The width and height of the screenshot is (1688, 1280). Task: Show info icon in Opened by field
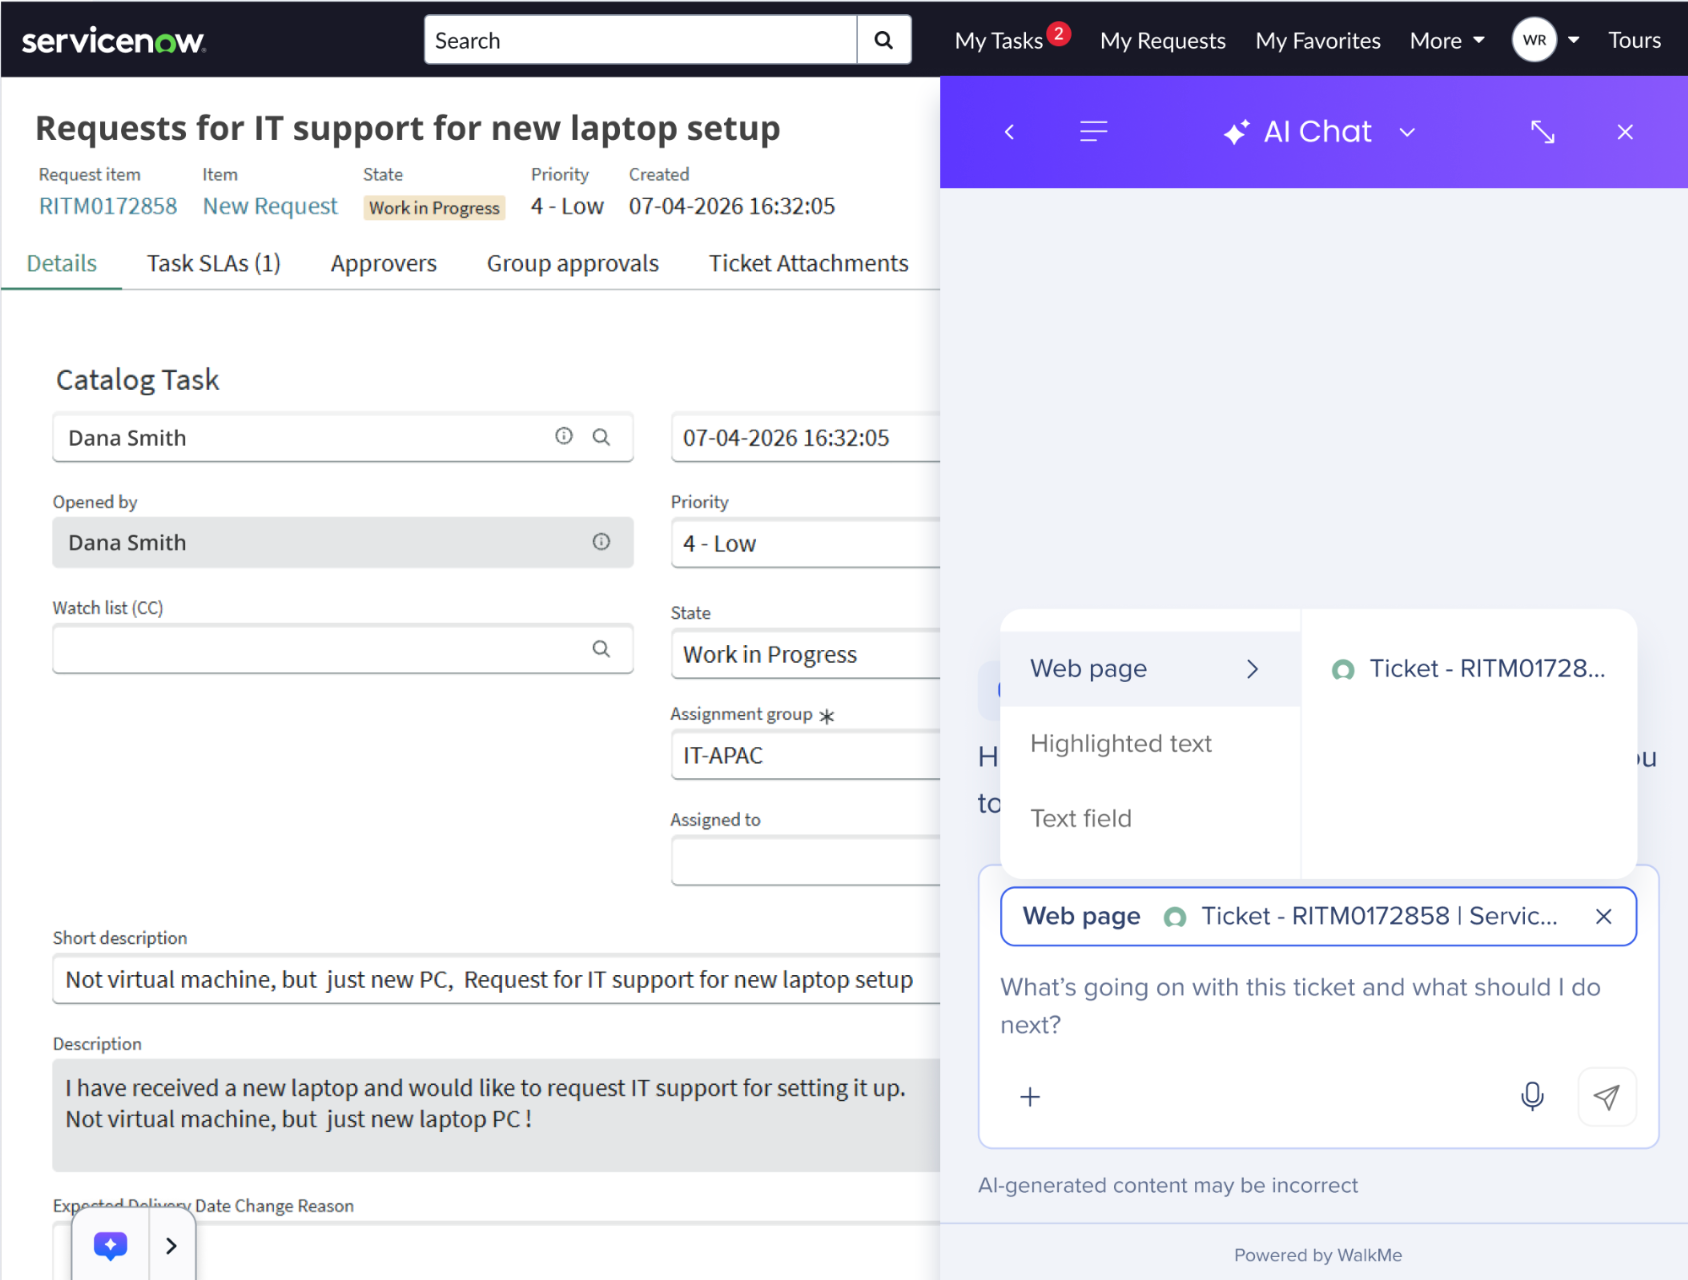coord(601,542)
